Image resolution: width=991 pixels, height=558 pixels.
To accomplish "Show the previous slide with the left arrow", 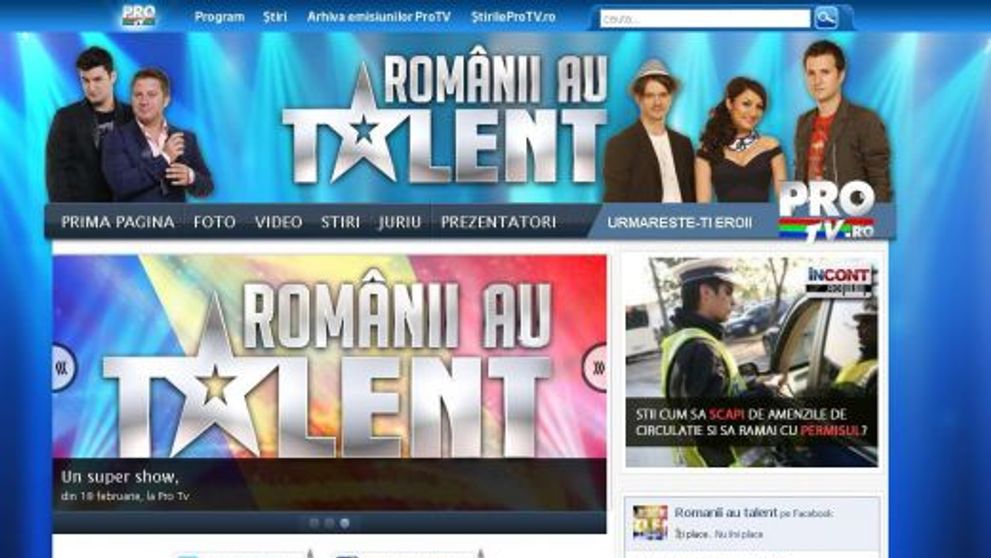I will [x=64, y=367].
